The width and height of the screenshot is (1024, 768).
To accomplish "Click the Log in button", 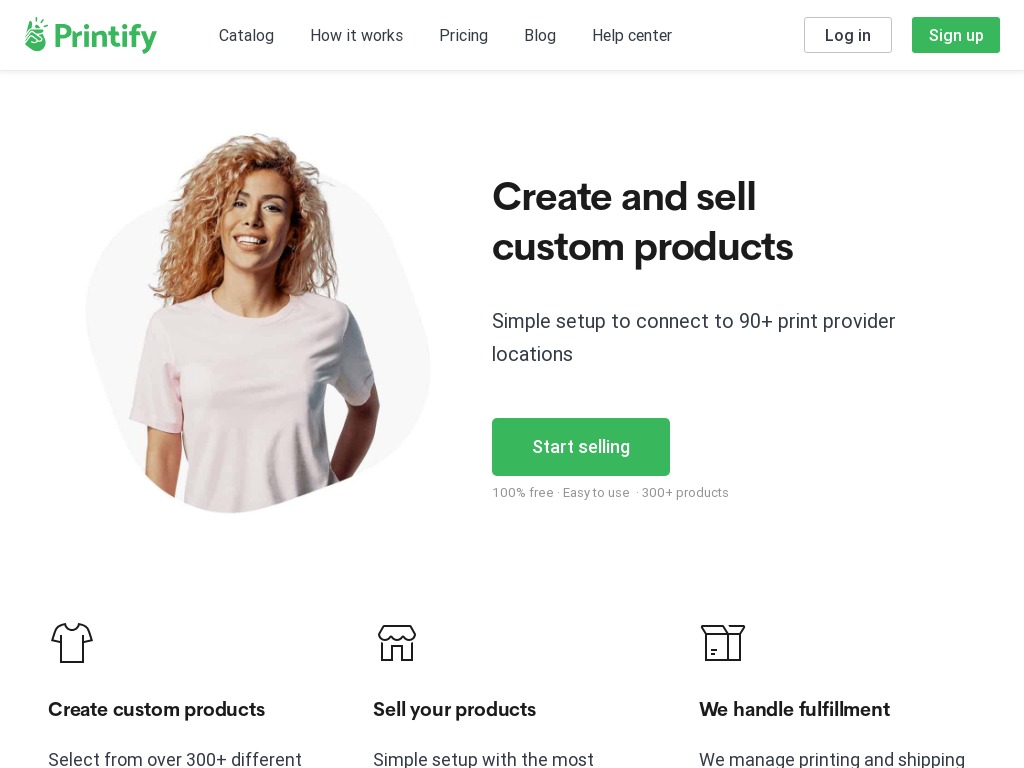I will 848,35.
